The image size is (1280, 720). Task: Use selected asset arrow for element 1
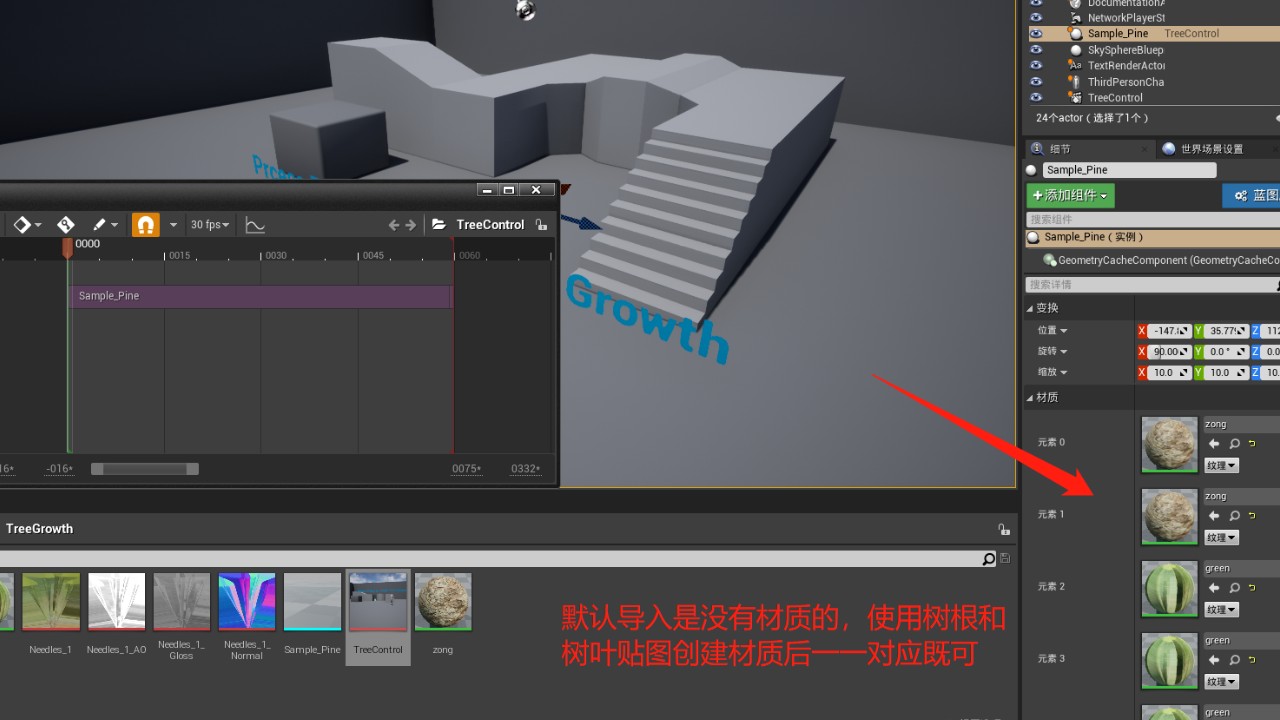point(1214,516)
